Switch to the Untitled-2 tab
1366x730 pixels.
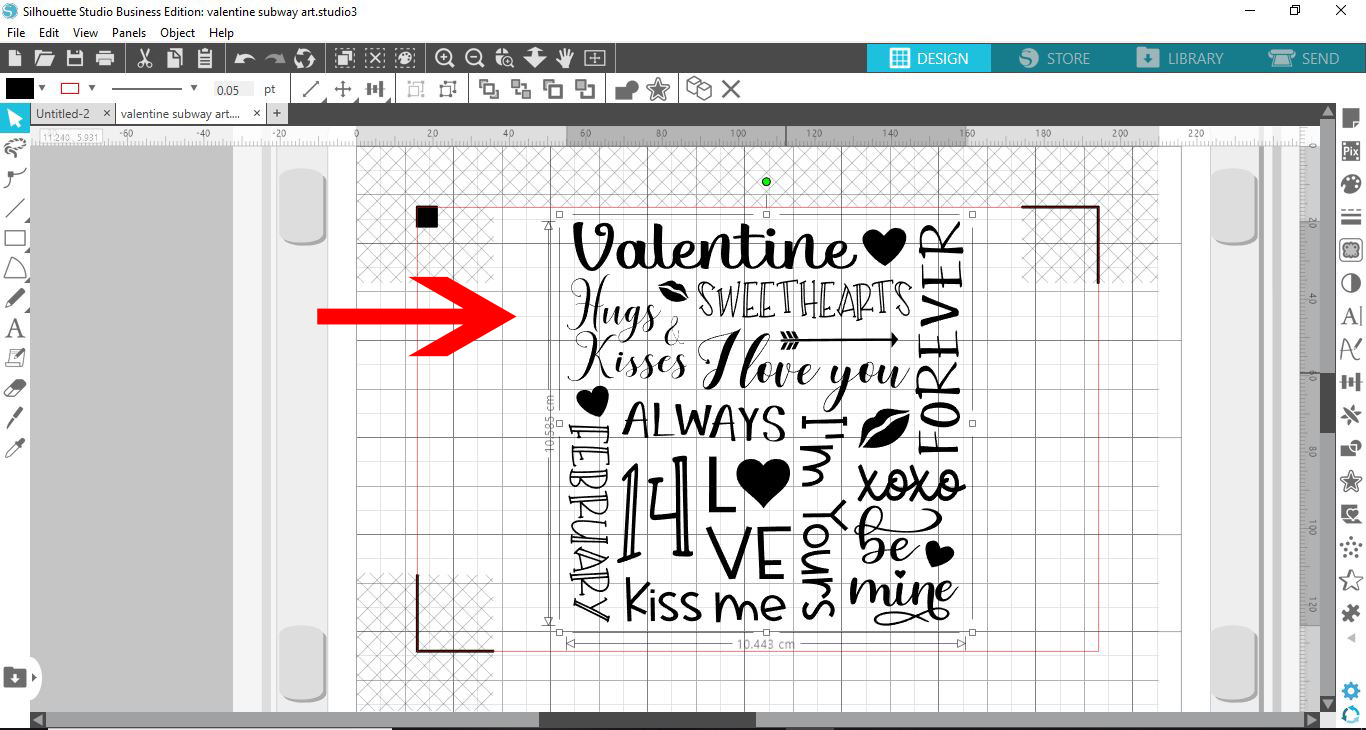point(63,114)
